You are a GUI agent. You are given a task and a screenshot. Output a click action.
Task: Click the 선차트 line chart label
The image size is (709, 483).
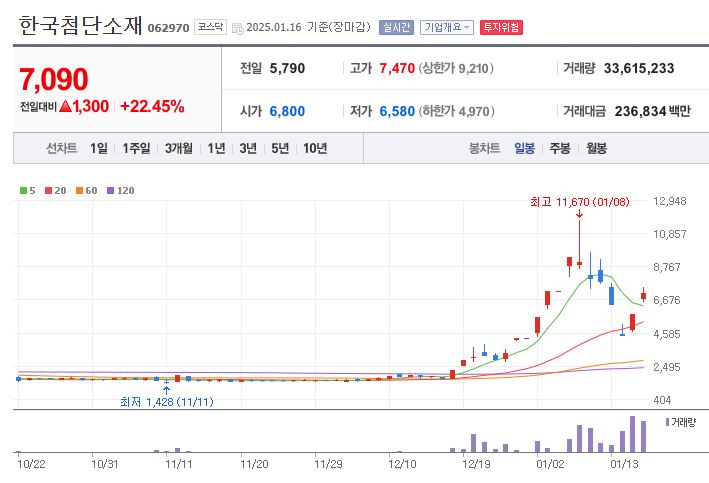coord(61,148)
